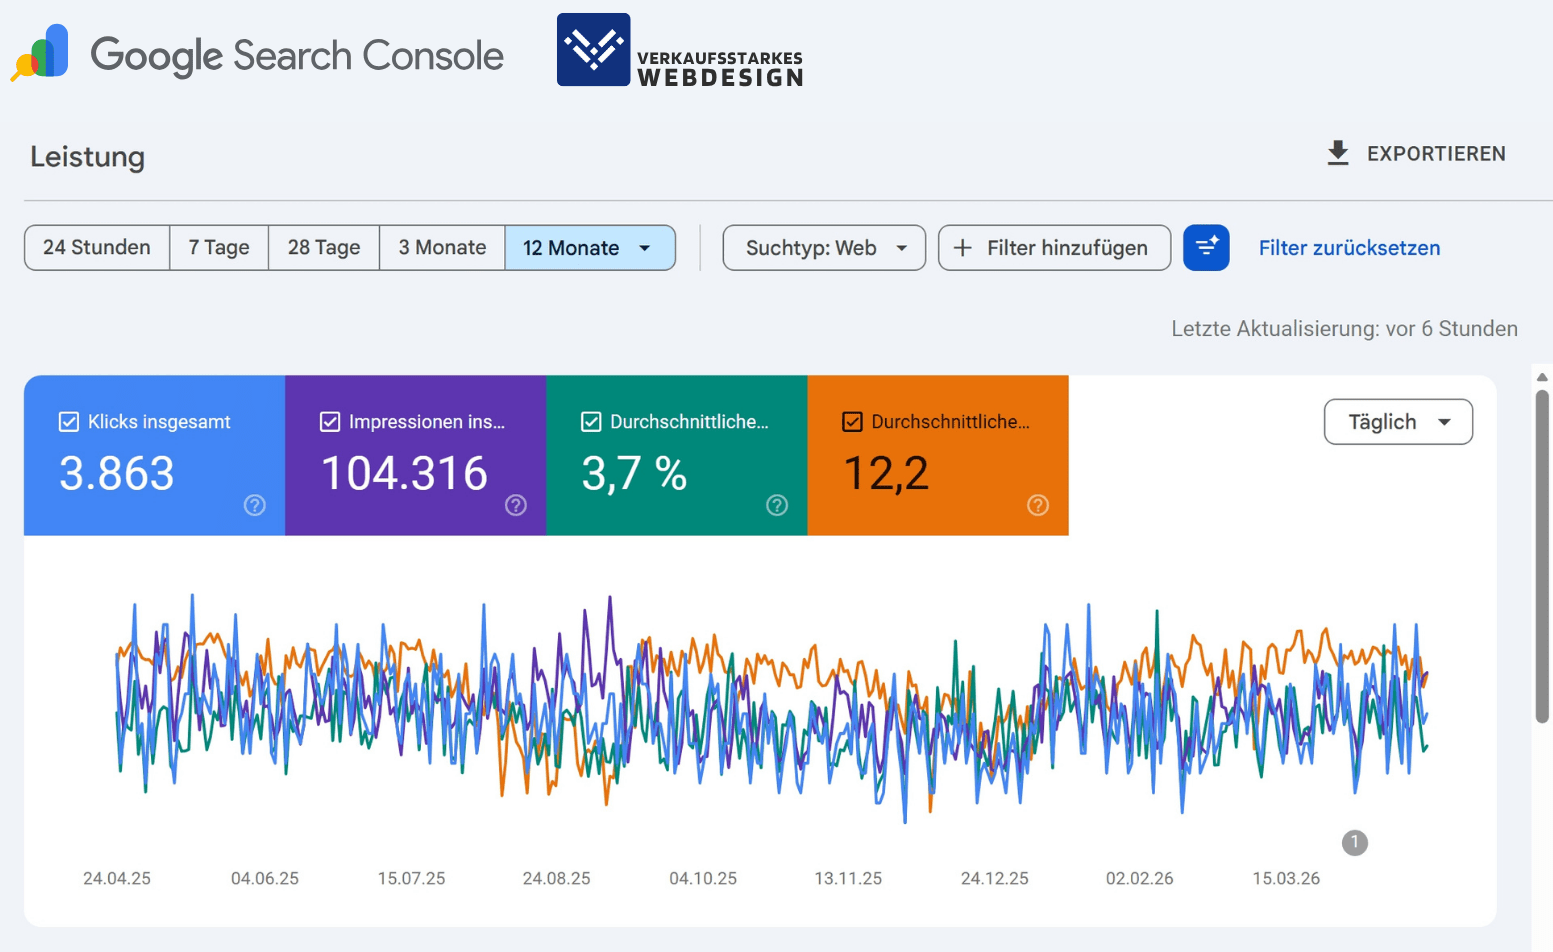Open the Exportieren download function

pos(1416,153)
